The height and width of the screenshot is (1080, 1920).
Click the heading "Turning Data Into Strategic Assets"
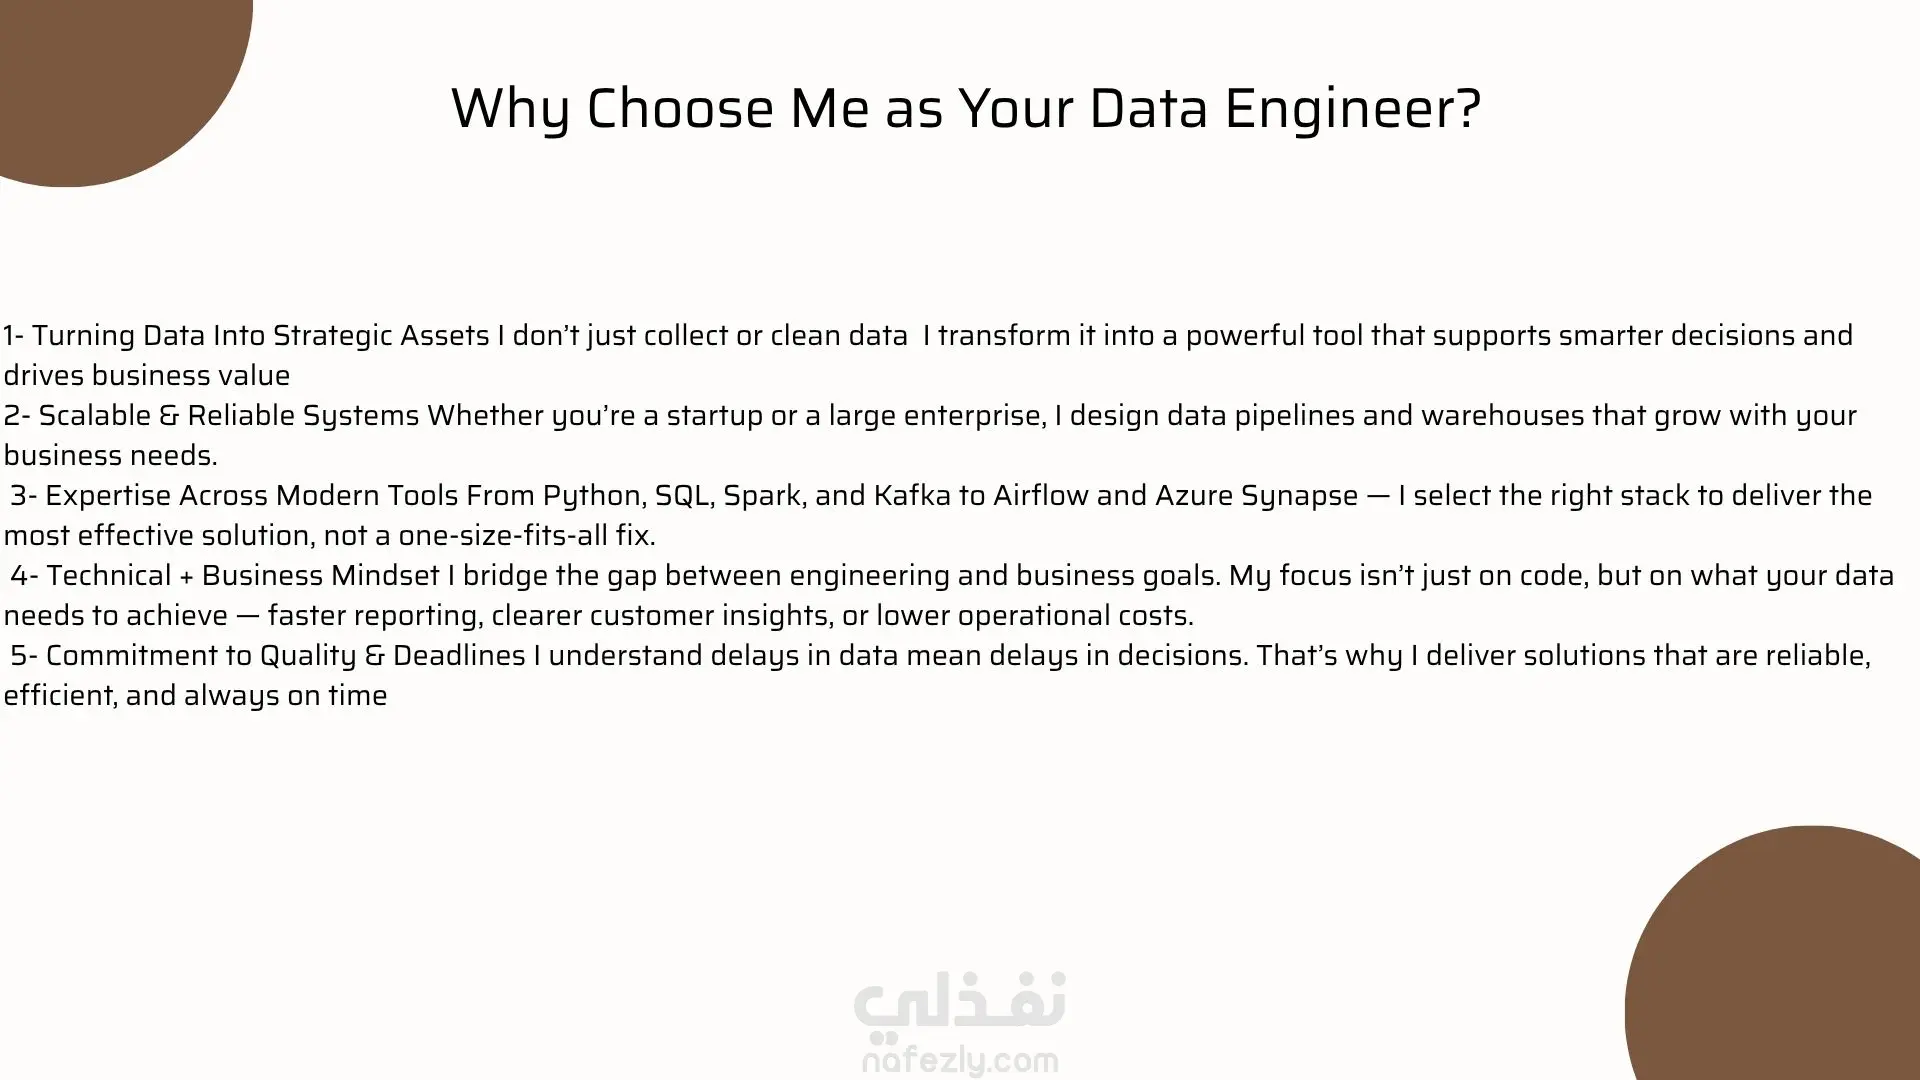261,335
